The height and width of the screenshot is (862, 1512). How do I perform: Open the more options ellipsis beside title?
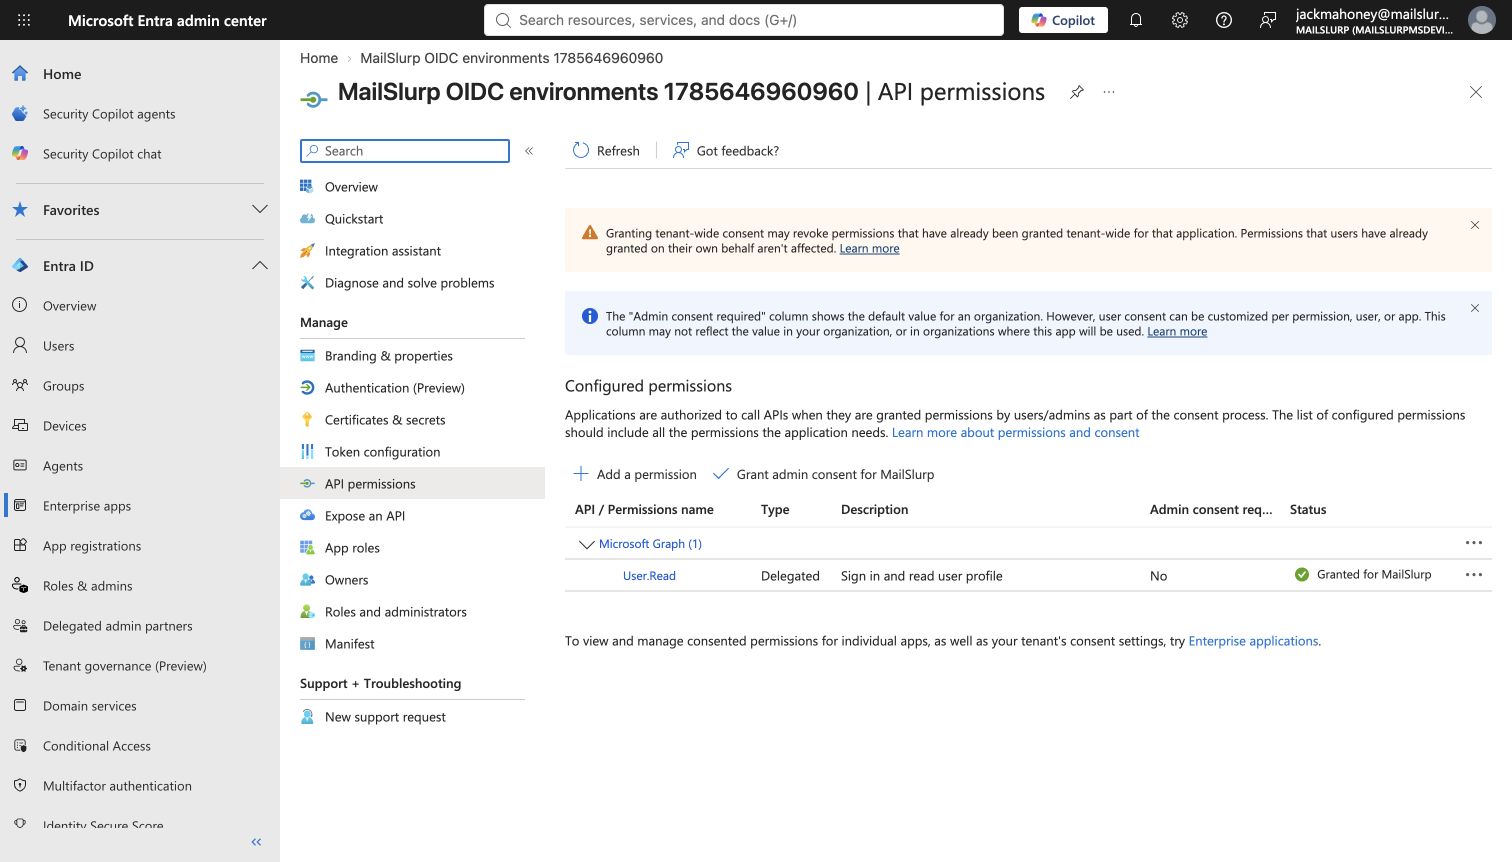click(x=1109, y=92)
